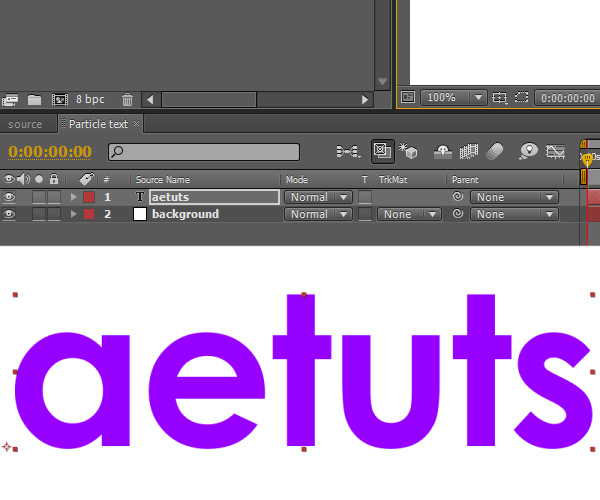Viewport: 600px width, 500px height.
Task: Toggle Preserve Transparency for aetuts layer
Action: [x=365, y=197]
